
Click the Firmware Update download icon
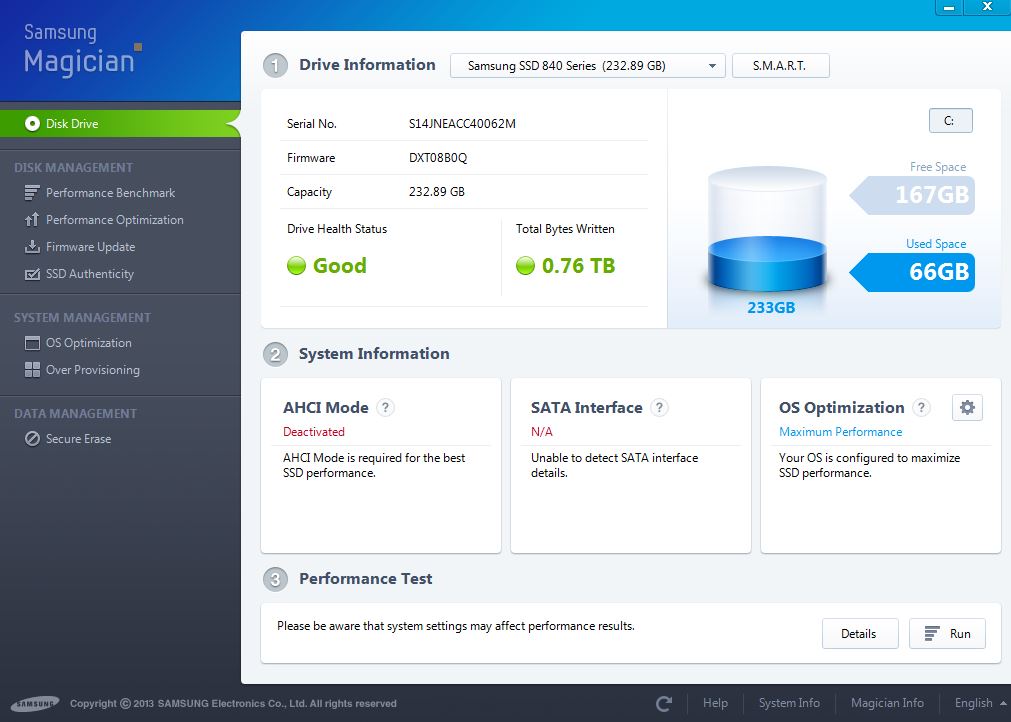click(32, 247)
